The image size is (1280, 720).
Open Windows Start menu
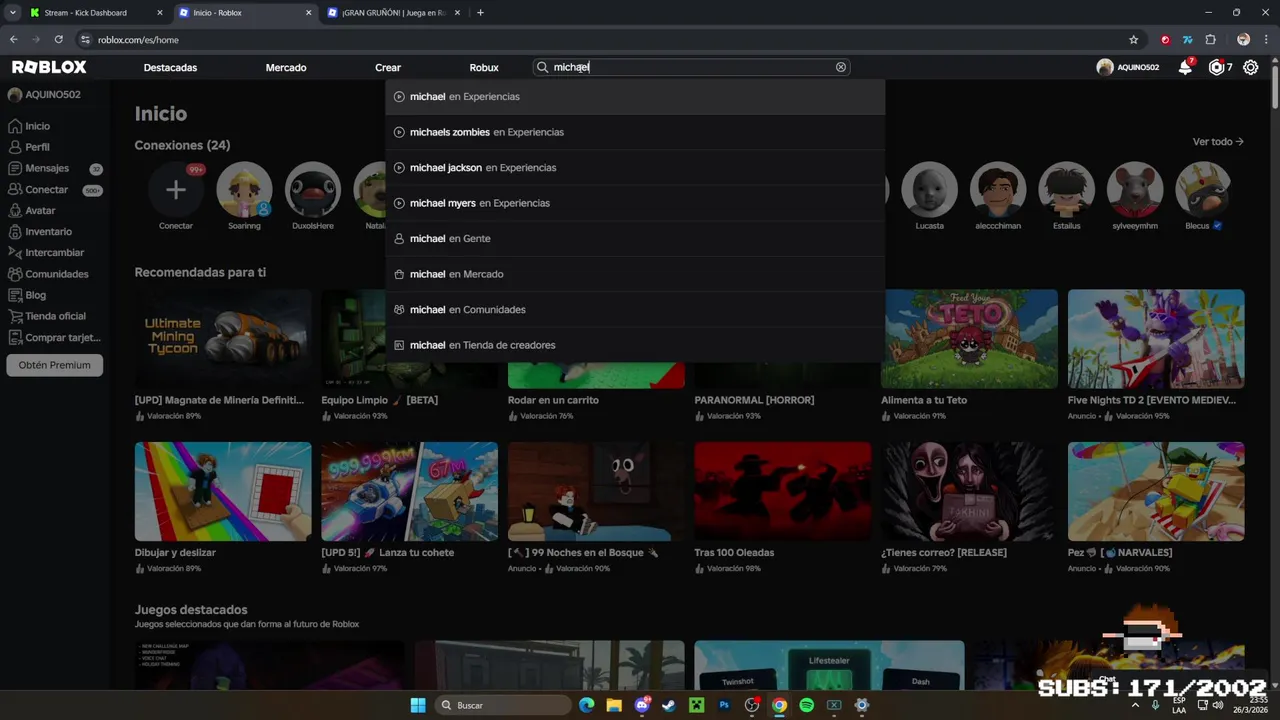pos(418,705)
